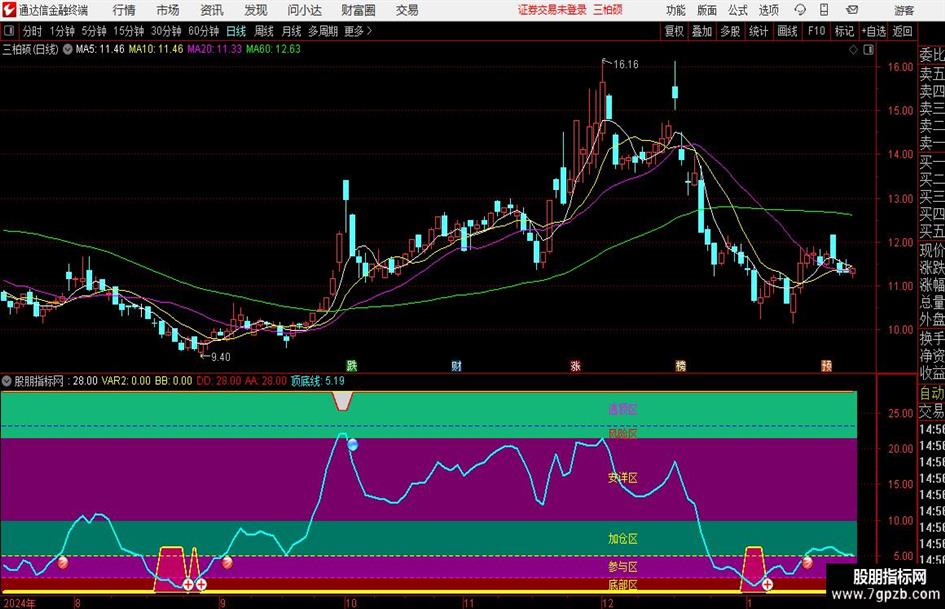Click the 返回 back button
945x609 pixels.
[x=902, y=31]
